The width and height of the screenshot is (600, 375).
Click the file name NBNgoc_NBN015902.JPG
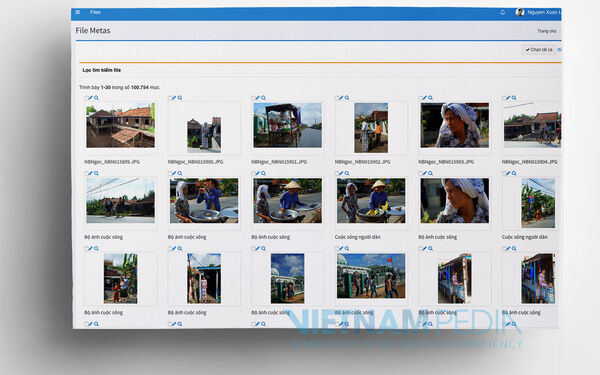coord(362,162)
